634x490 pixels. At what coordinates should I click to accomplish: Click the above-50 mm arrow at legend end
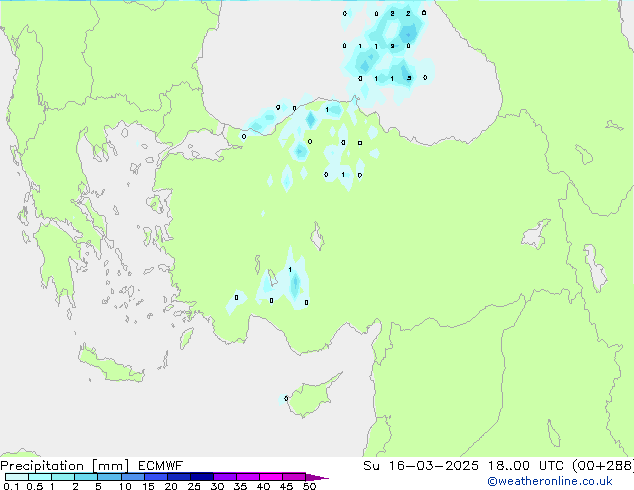point(317,477)
